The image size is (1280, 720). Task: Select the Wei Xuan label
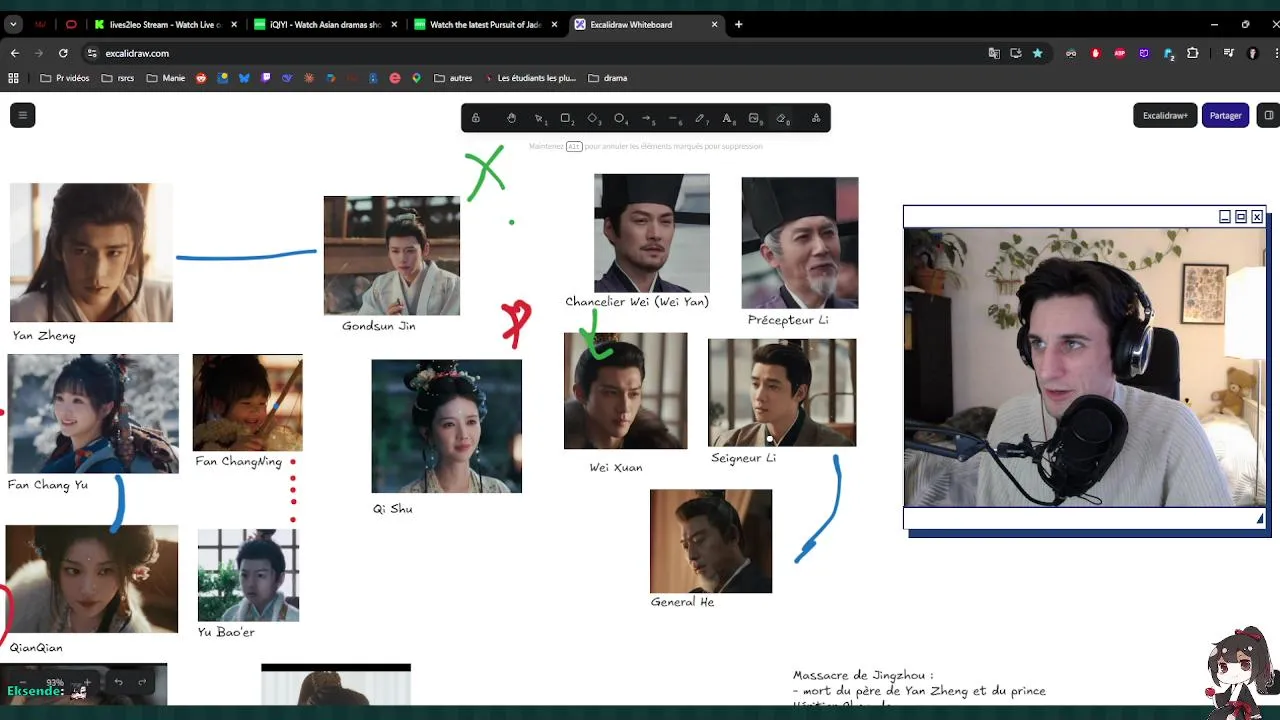click(616, 467)
